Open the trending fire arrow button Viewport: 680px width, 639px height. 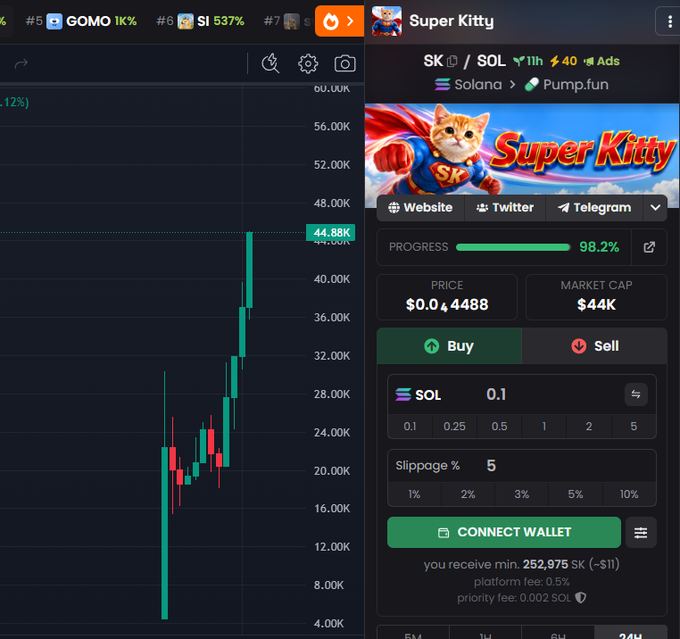pyautogui.click(x=339, y=21)
